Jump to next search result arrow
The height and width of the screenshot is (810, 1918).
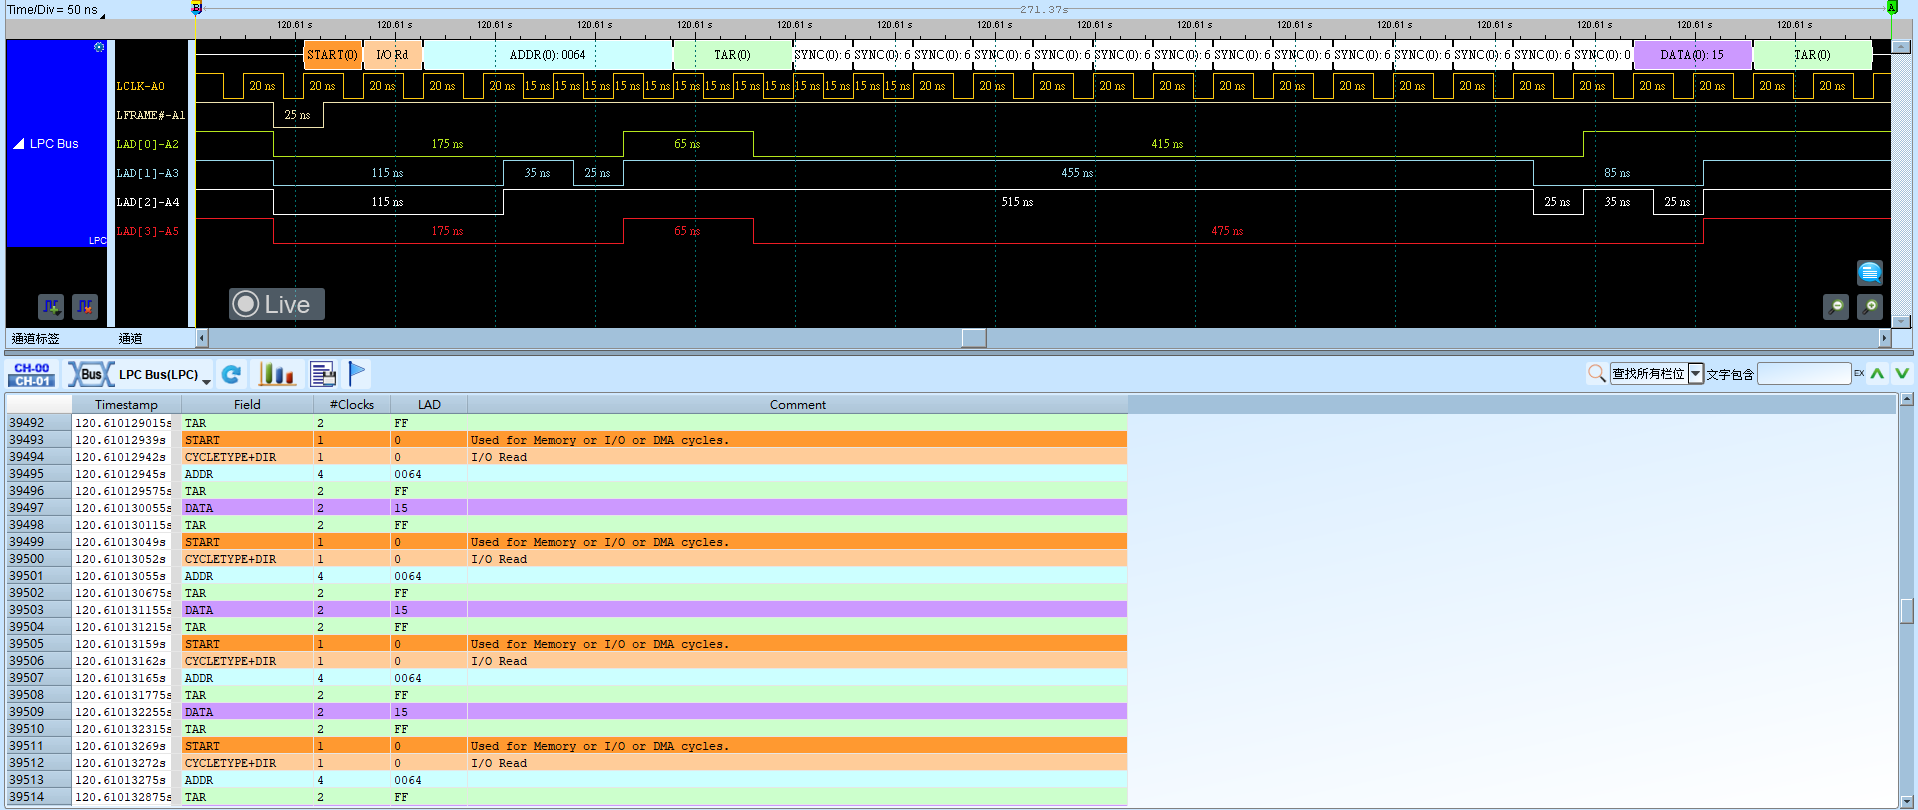1902,374
